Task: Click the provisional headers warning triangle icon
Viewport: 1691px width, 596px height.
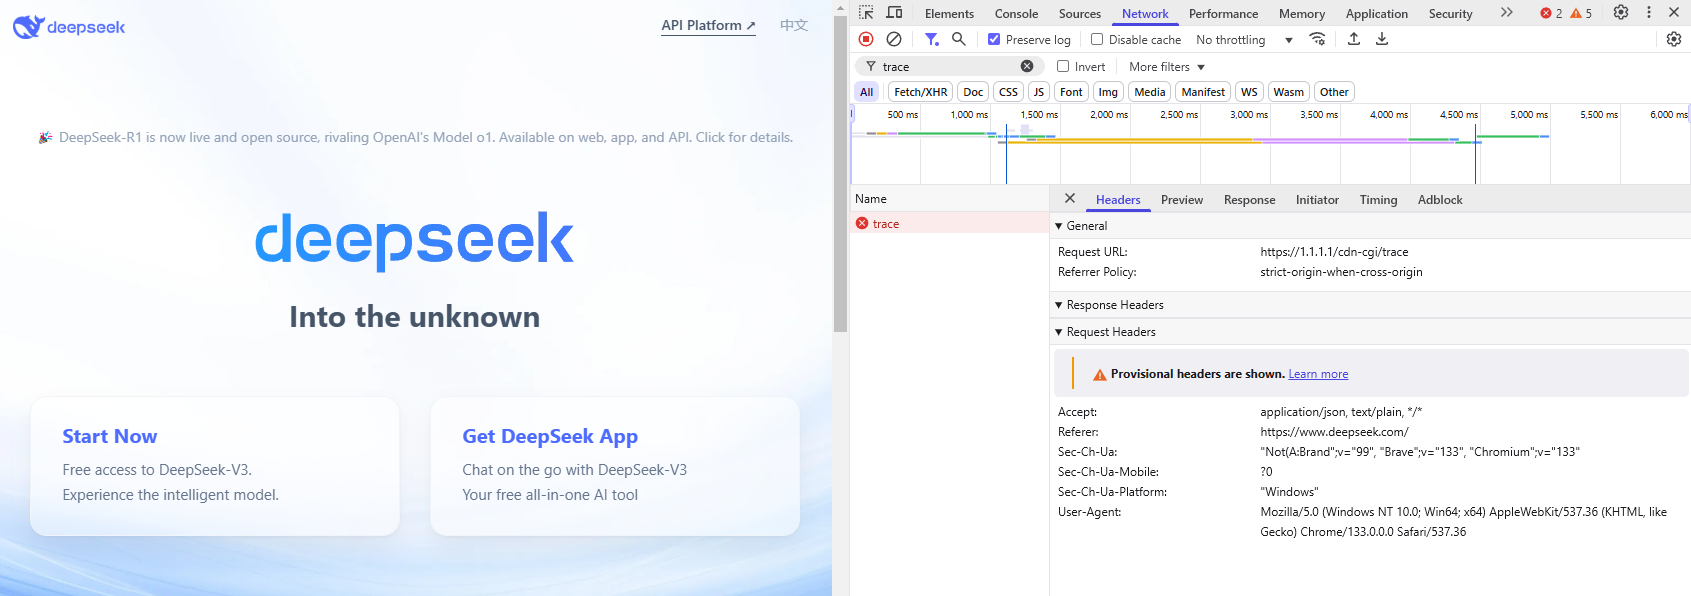Action: click(1099, 375)
